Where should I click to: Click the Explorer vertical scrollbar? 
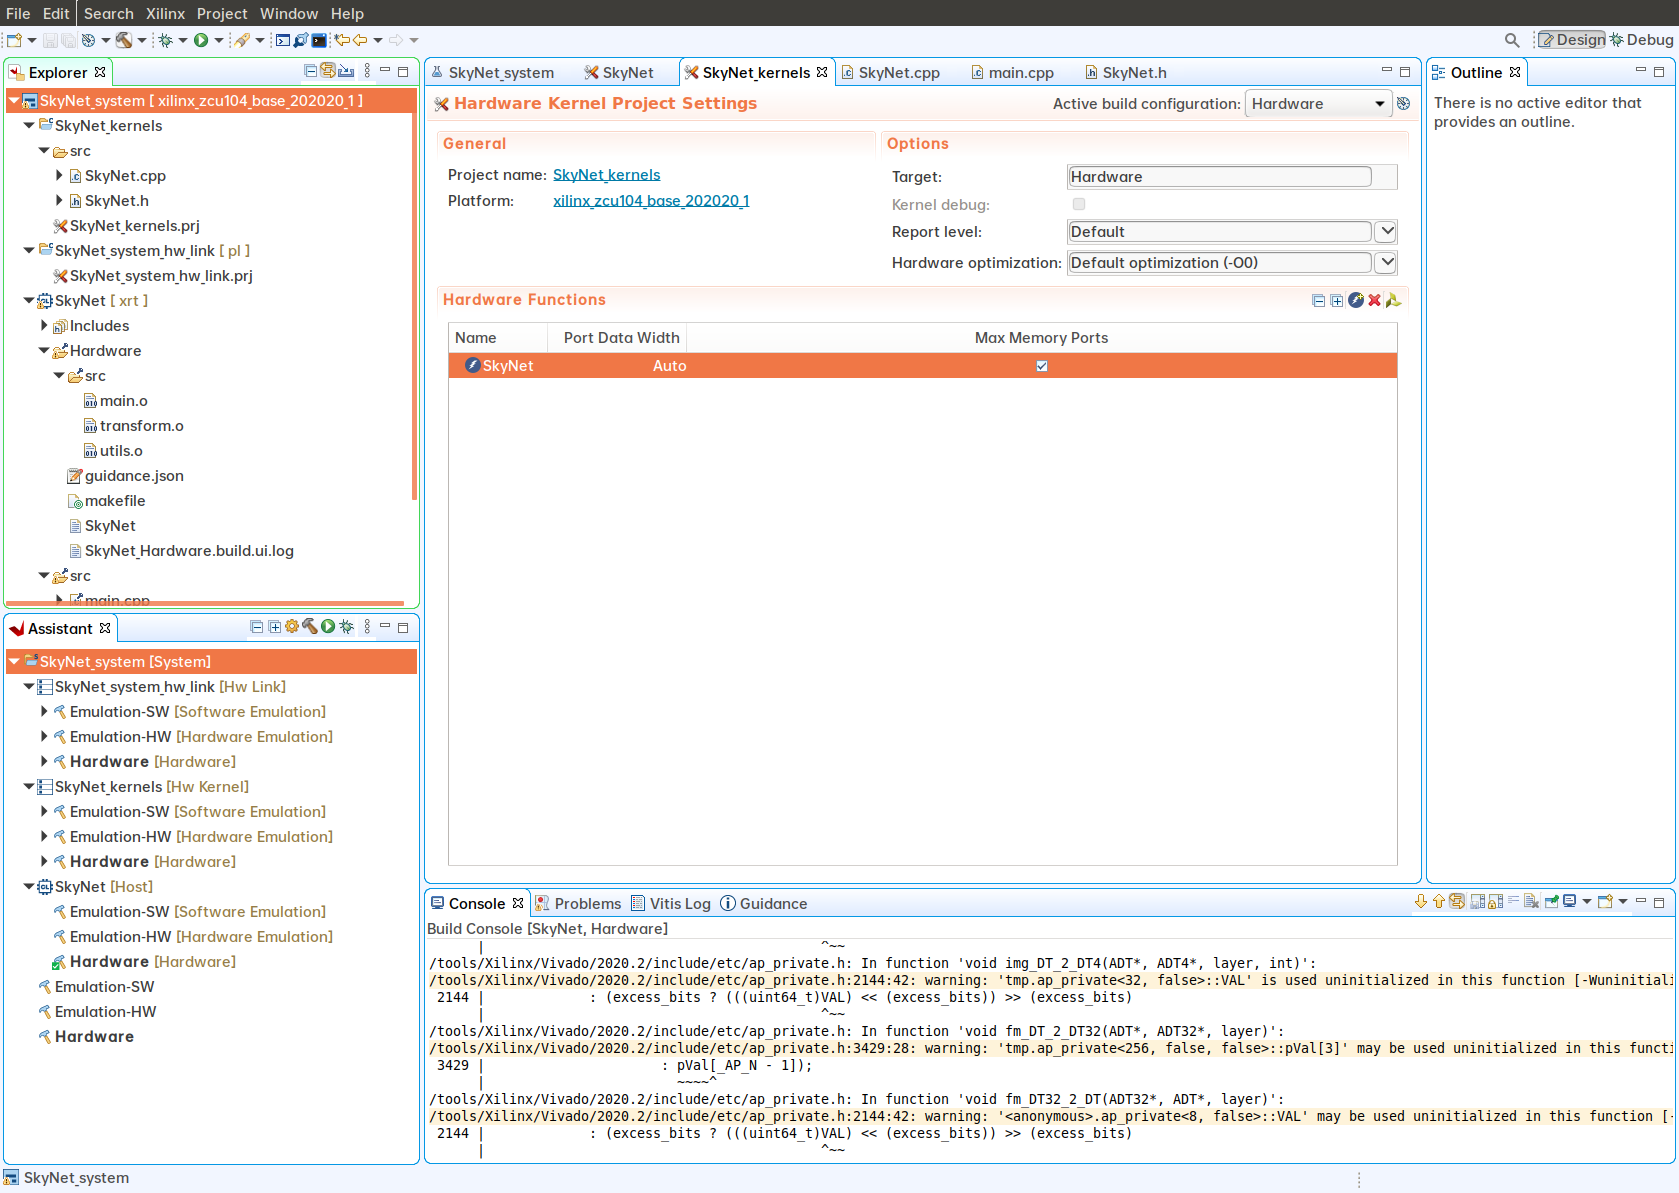(414, 305)
